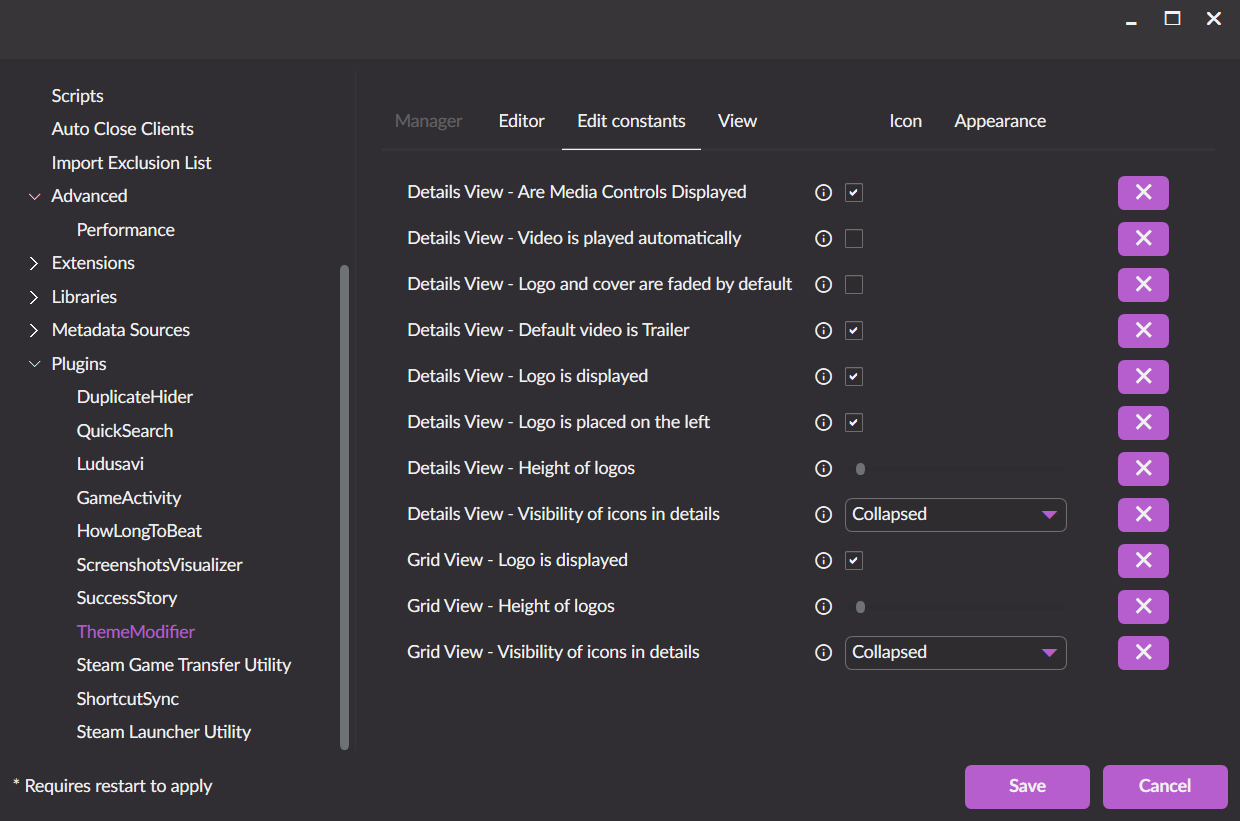This screenshot has height=821, width=1240.
Task: Save the settings
Action: [1027, 786]
